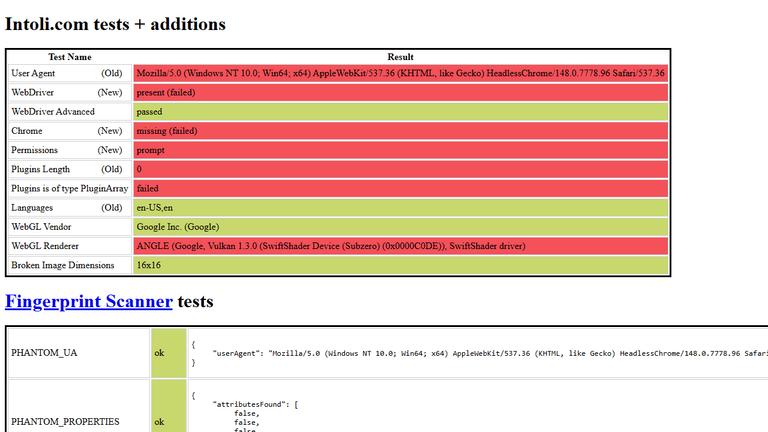
Task: Click the 'WebGL Vendor' test name cell
Action: tap(70, 227)
